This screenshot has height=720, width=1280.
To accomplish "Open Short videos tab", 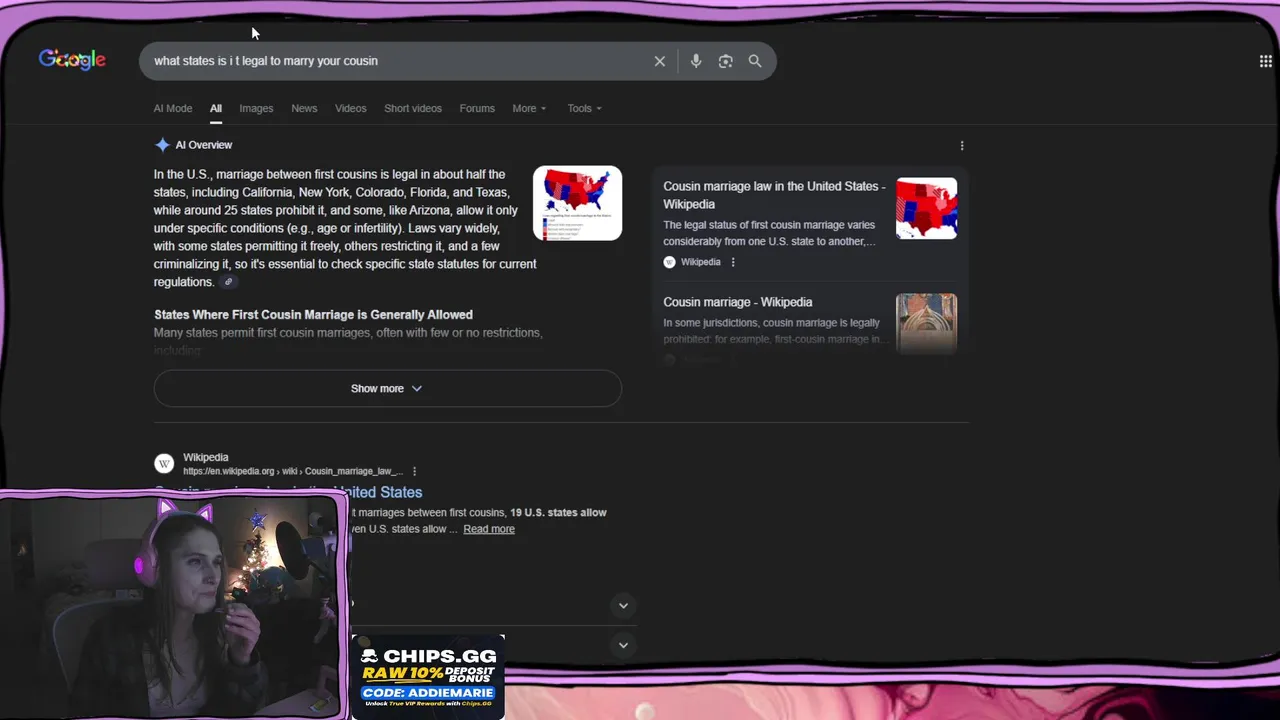I will pyautogui.click(x=413, y=108).
